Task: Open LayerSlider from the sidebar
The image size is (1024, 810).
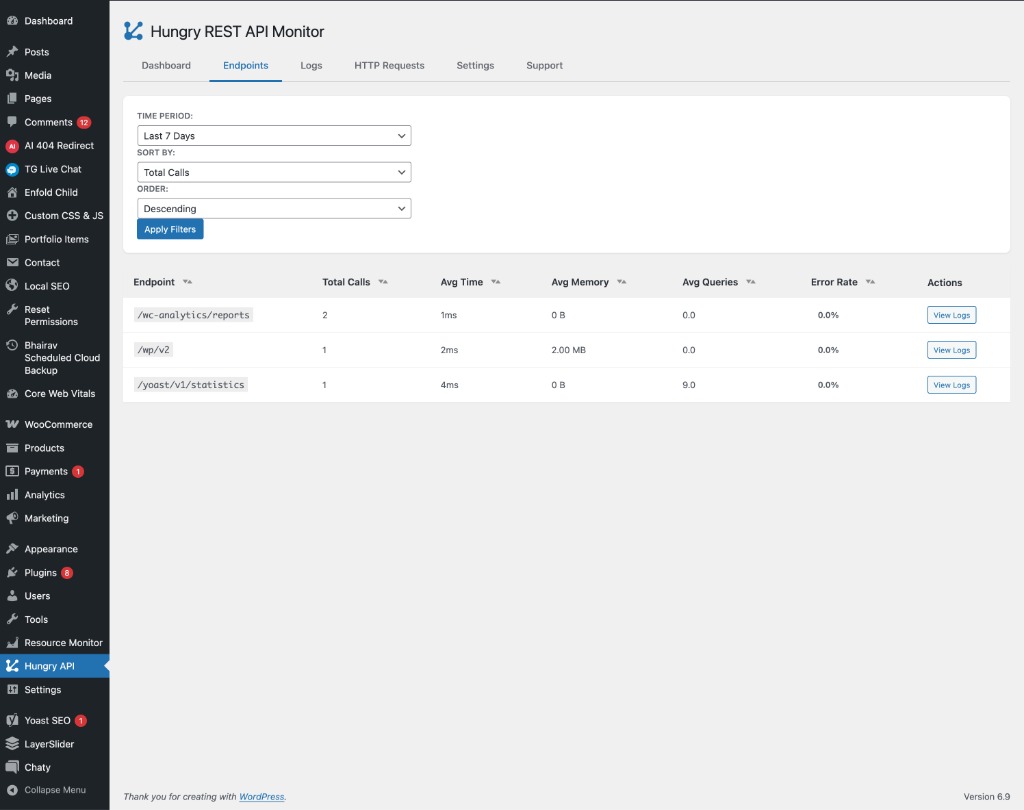Action: pyautogui.click(x=12, y=743)
